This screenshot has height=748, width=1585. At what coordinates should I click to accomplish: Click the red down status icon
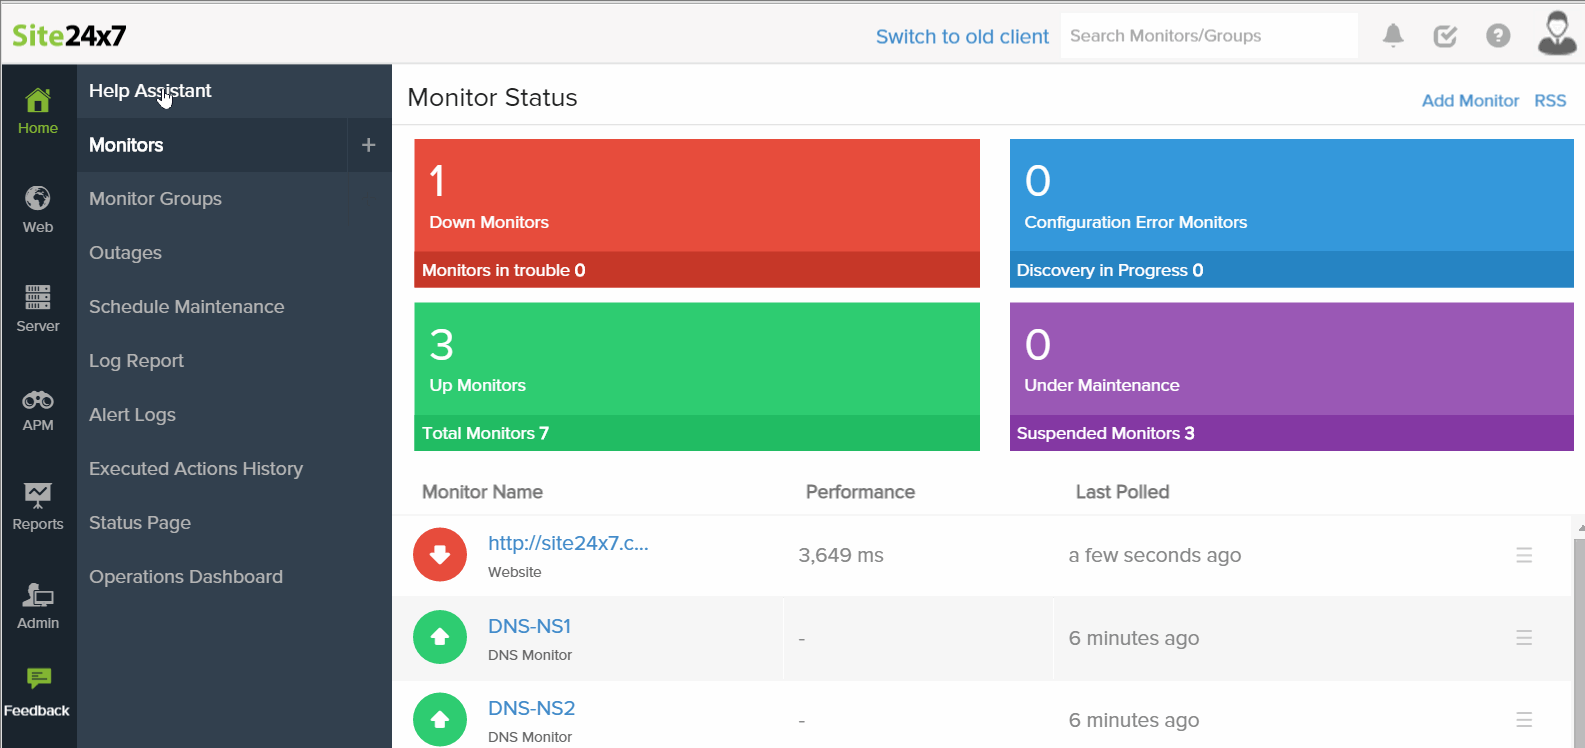[440, 555]
